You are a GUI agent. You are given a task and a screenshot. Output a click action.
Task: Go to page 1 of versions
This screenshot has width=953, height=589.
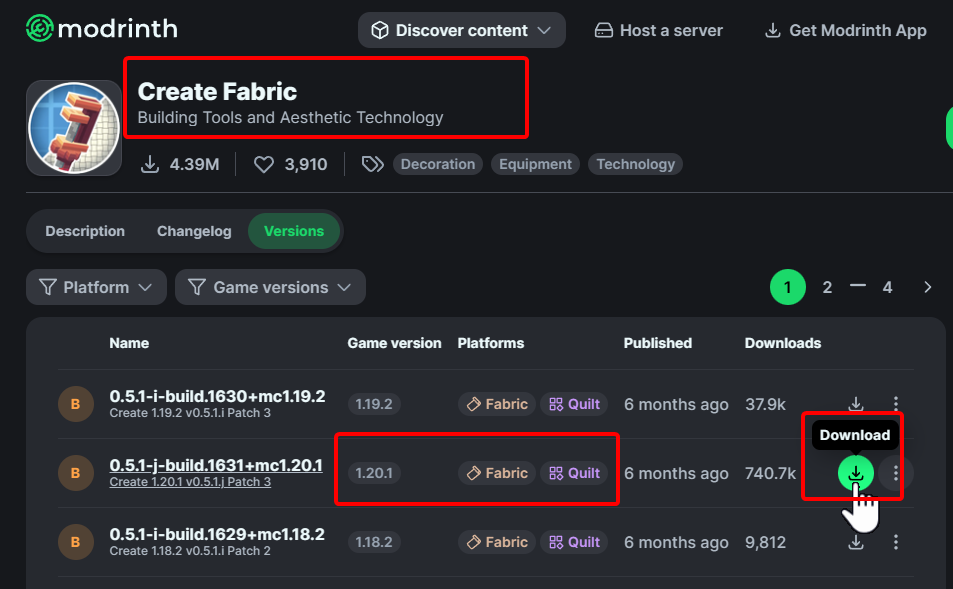(x=788, y=287)
